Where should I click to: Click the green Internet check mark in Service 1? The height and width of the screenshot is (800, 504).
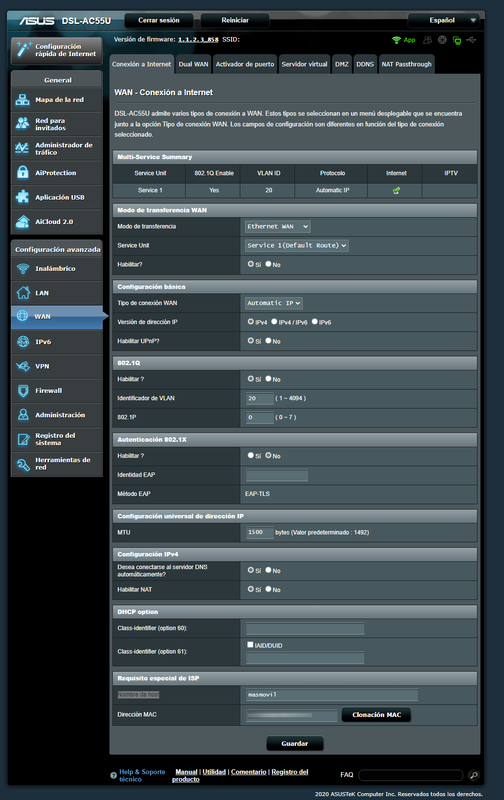[x=396, y=190]
